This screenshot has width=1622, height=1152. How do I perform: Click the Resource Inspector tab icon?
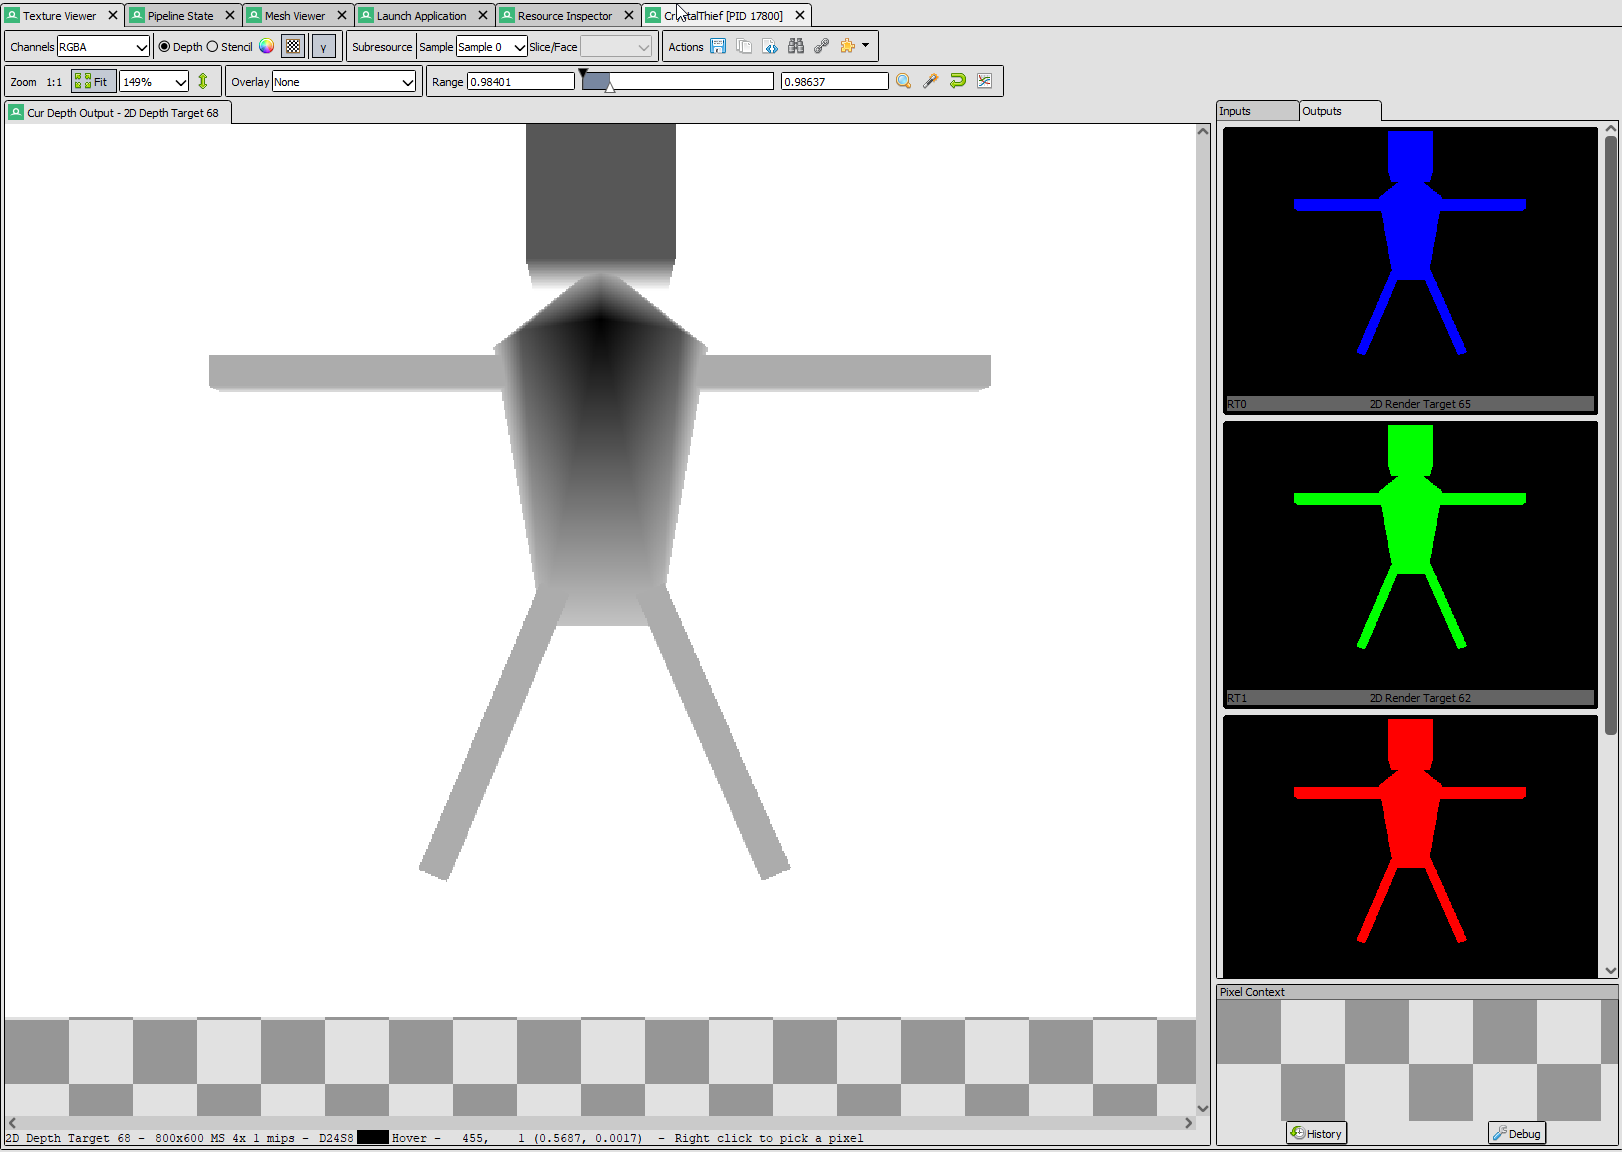click(507, 15)
